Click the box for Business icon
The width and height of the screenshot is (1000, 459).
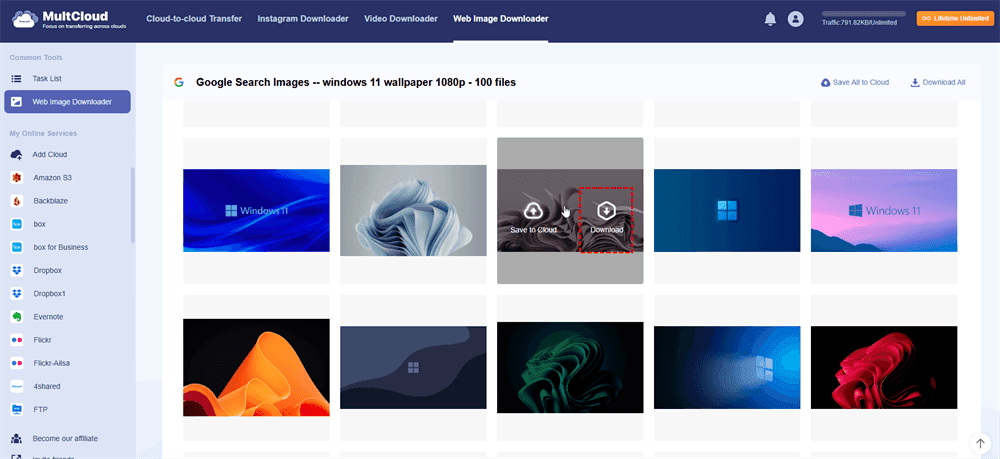click(17, 247)
